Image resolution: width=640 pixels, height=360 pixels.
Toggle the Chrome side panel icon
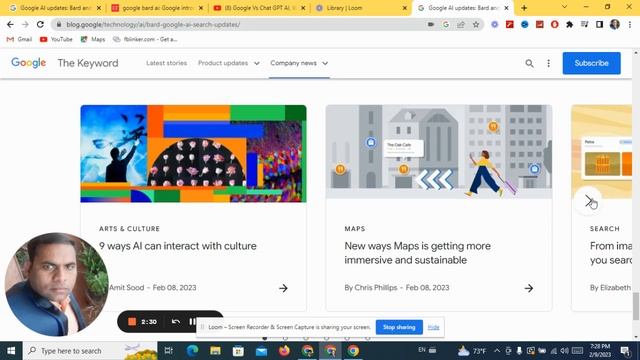tap(599, 24)
